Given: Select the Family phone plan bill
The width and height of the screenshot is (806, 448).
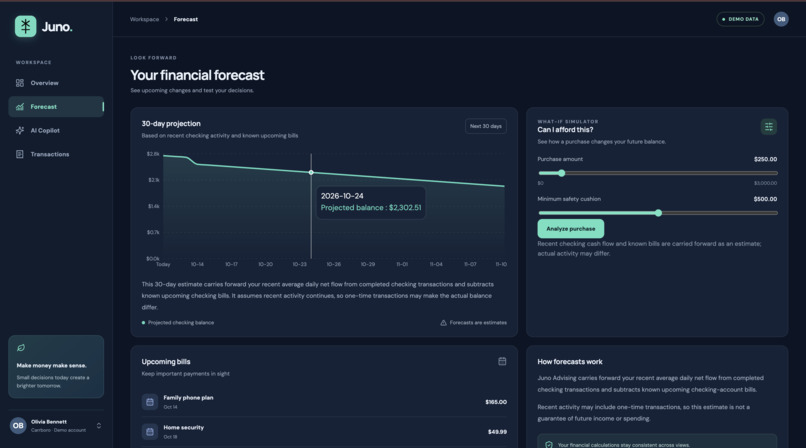Looking at the screenshot, I should click(x=324, y=402).
